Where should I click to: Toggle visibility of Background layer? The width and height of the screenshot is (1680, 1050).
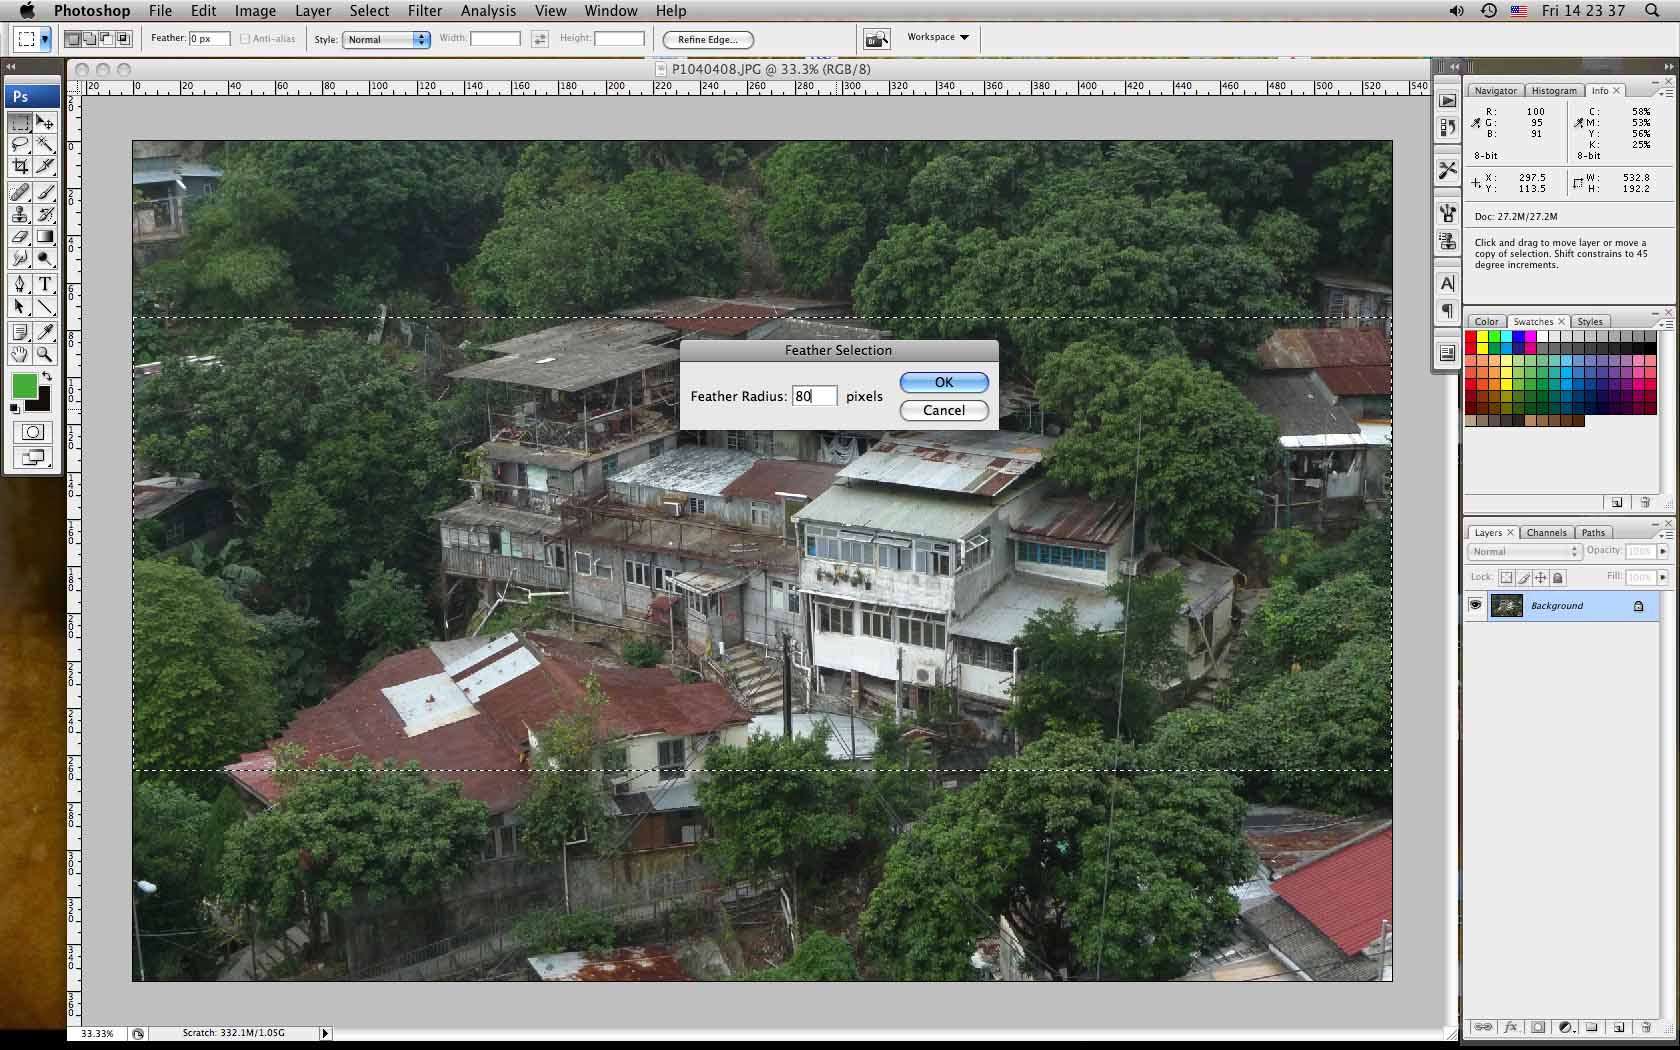click(1475, 605)
